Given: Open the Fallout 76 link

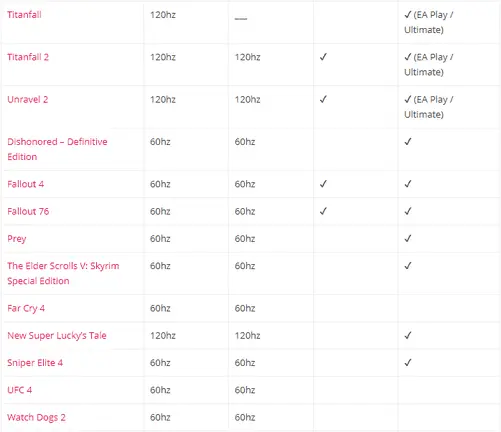Looking at the screenshot, I should (28, 211).
